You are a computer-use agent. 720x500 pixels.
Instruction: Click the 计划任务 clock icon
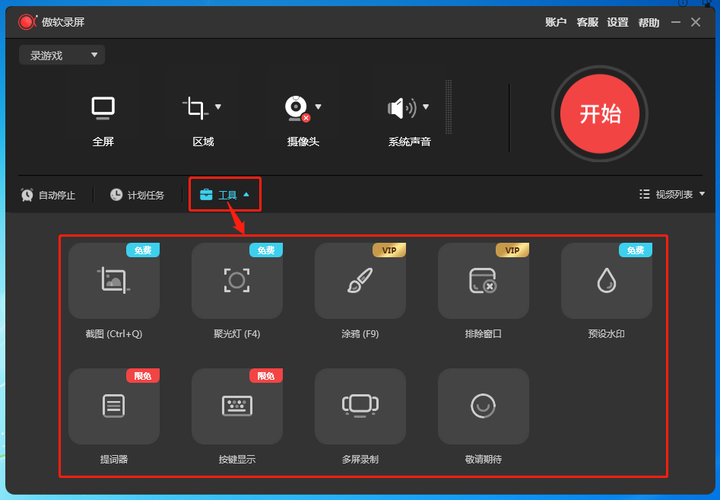(x=116, y=195)
